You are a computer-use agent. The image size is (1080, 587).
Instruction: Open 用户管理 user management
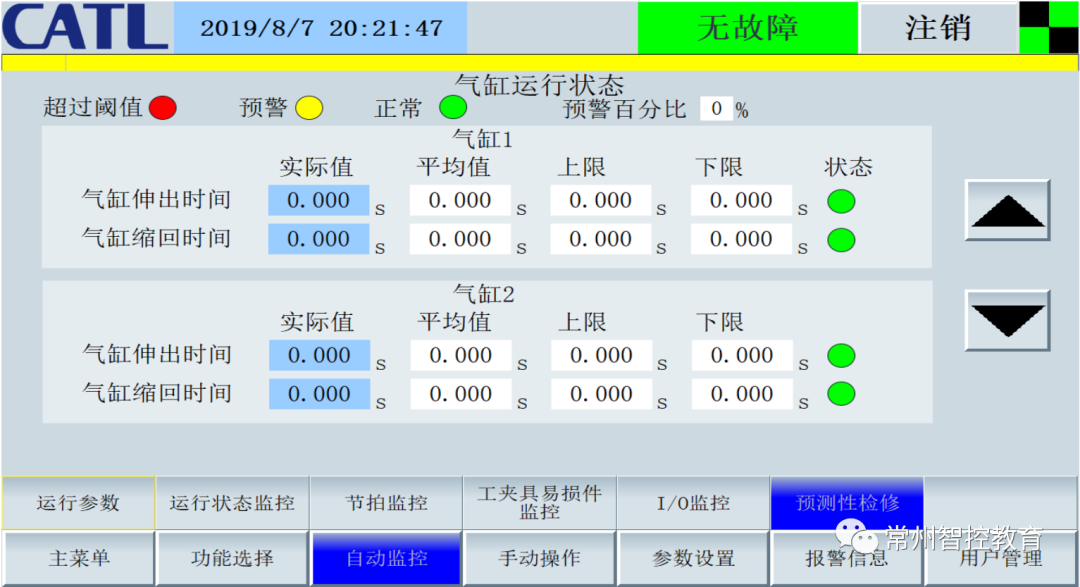(1001, 558)
